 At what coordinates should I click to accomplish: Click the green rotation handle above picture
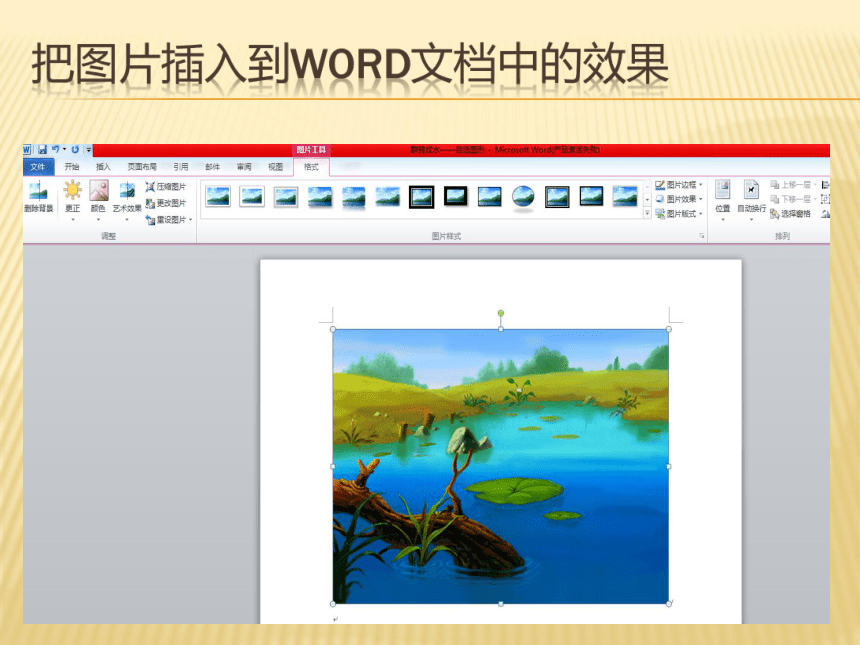tap(501, 313)
